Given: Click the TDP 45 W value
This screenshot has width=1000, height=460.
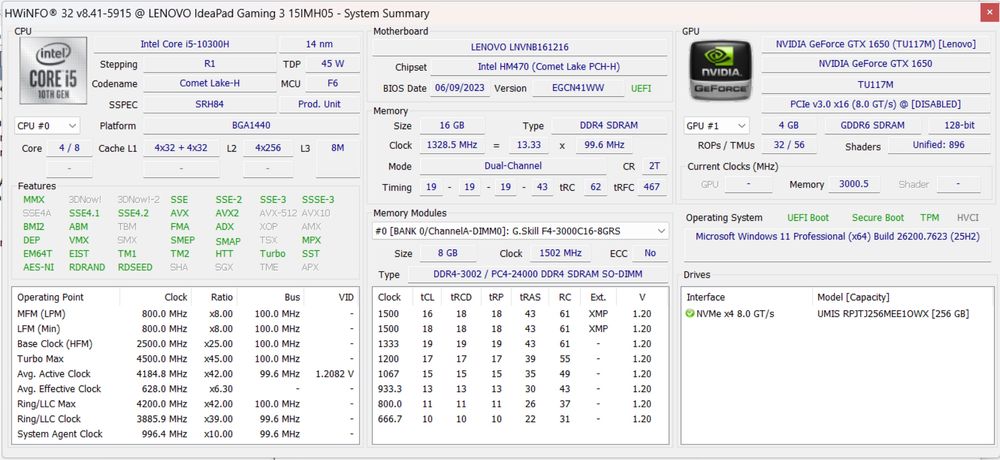Looking at the screenshot, I should (332, 64).
